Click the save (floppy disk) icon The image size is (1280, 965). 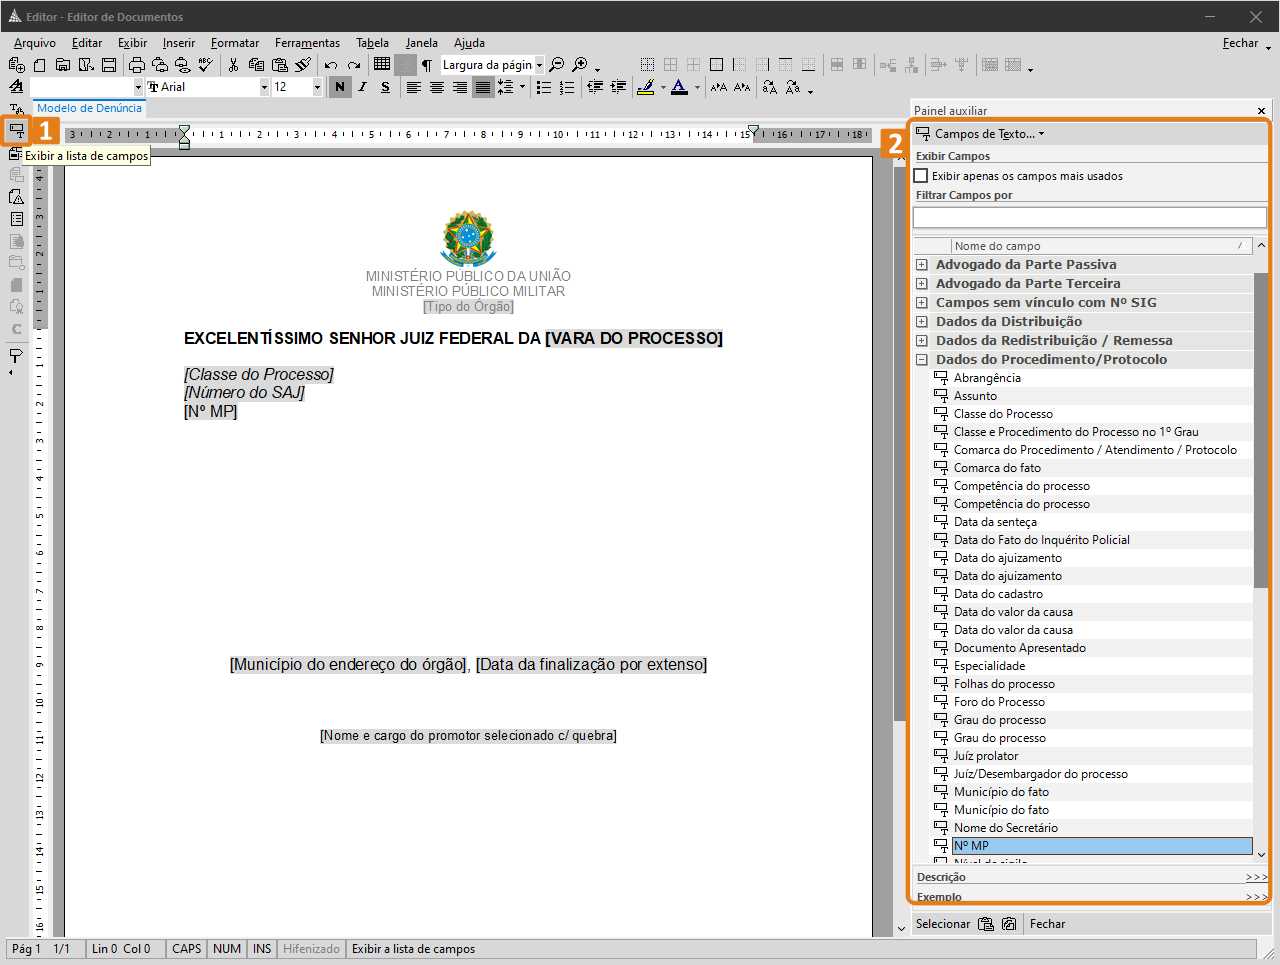(x=108, y=65)
